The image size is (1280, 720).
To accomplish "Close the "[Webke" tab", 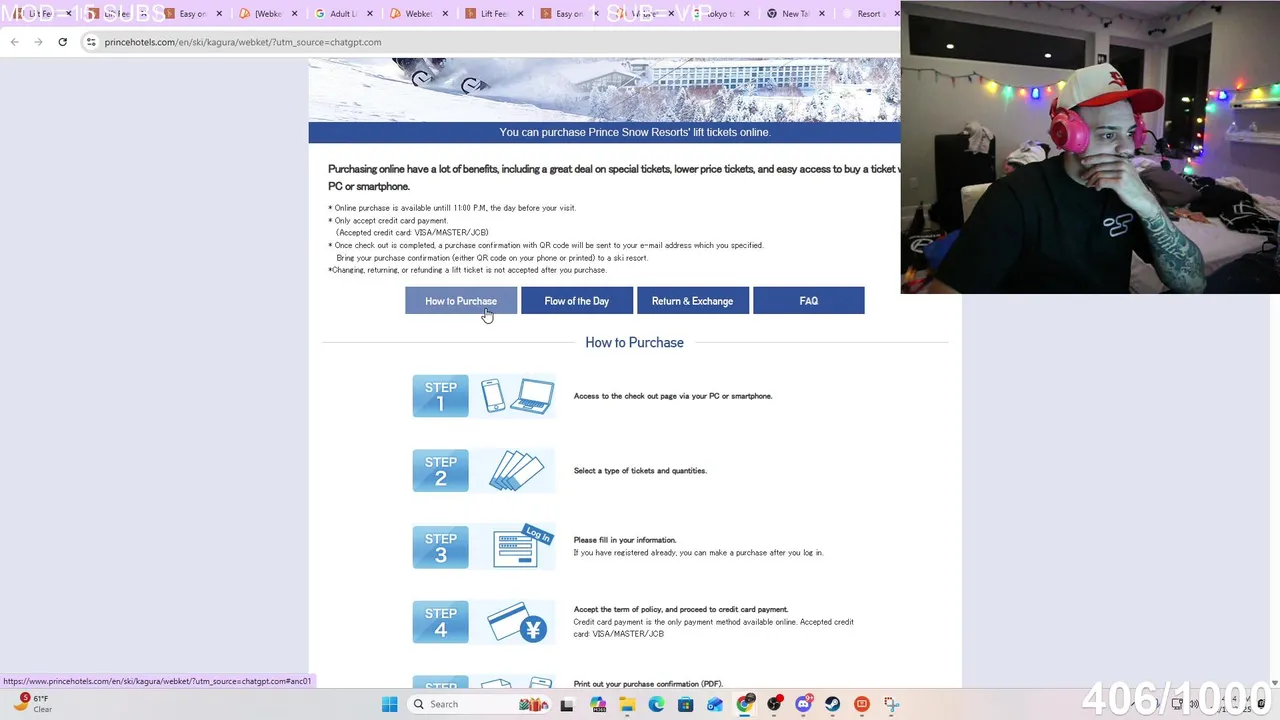I will (x=295, y=14).
